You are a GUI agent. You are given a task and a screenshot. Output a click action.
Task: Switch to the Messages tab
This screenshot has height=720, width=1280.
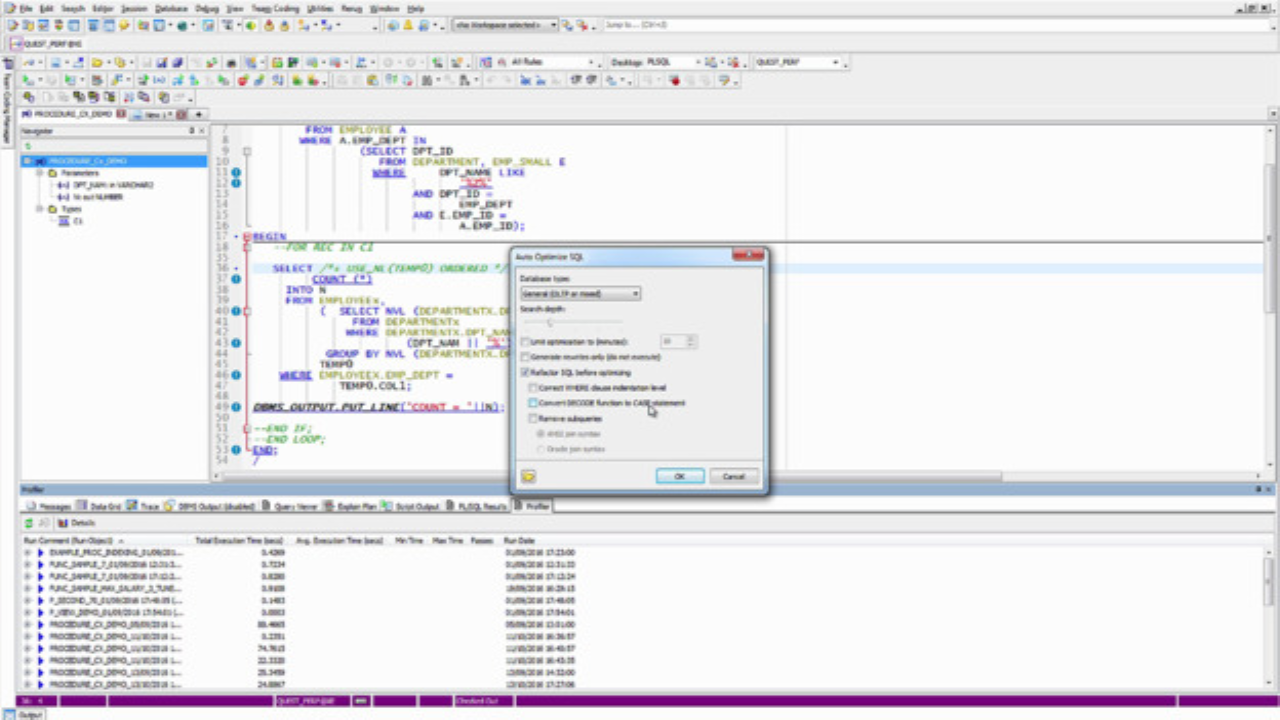50,507
